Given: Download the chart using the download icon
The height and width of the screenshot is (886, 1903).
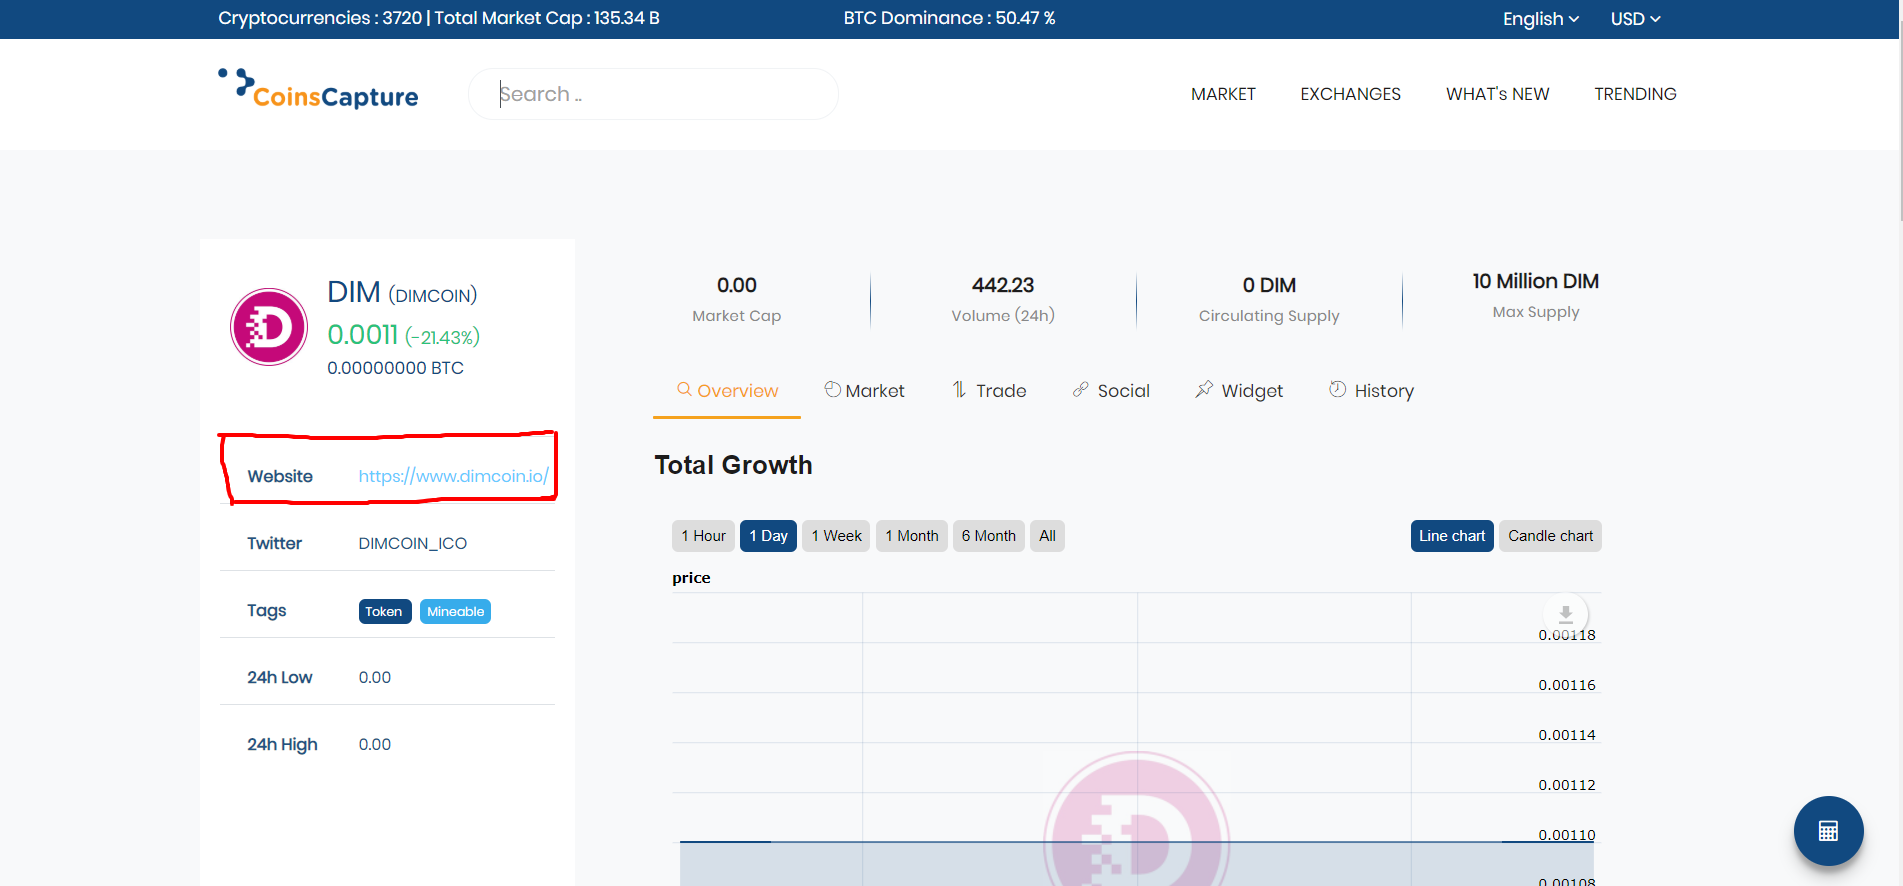Looking at the screenshot, I should pyautogui.click(x=1565, y=614).
